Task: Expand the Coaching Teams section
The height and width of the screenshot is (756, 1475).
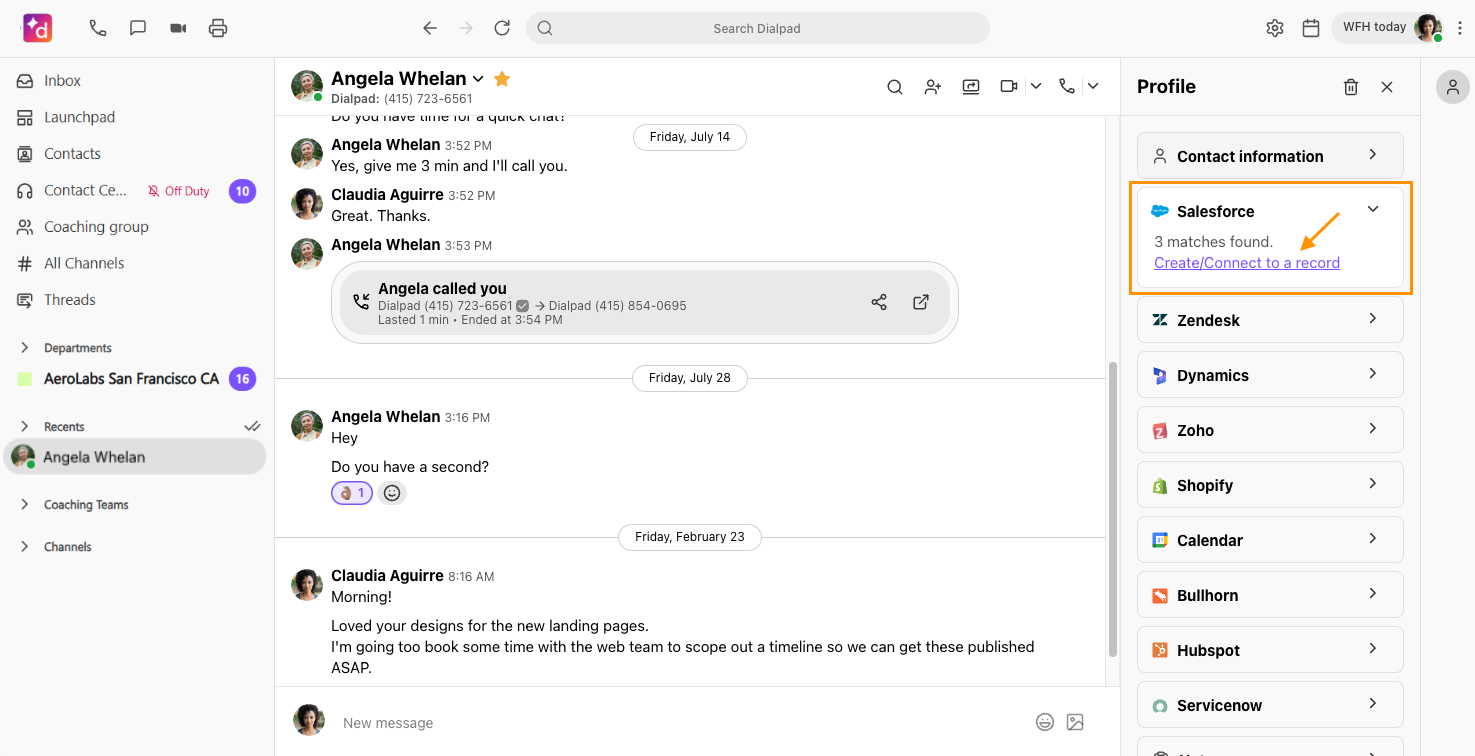Action: pos(25,505)
